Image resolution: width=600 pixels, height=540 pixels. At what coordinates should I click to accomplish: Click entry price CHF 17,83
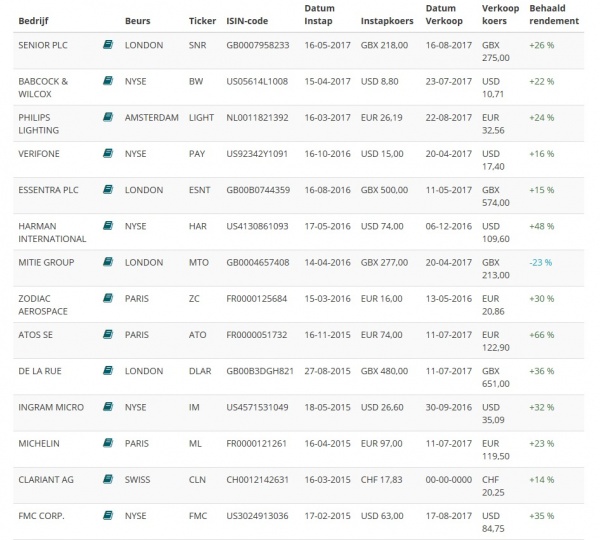coord(382,480)
